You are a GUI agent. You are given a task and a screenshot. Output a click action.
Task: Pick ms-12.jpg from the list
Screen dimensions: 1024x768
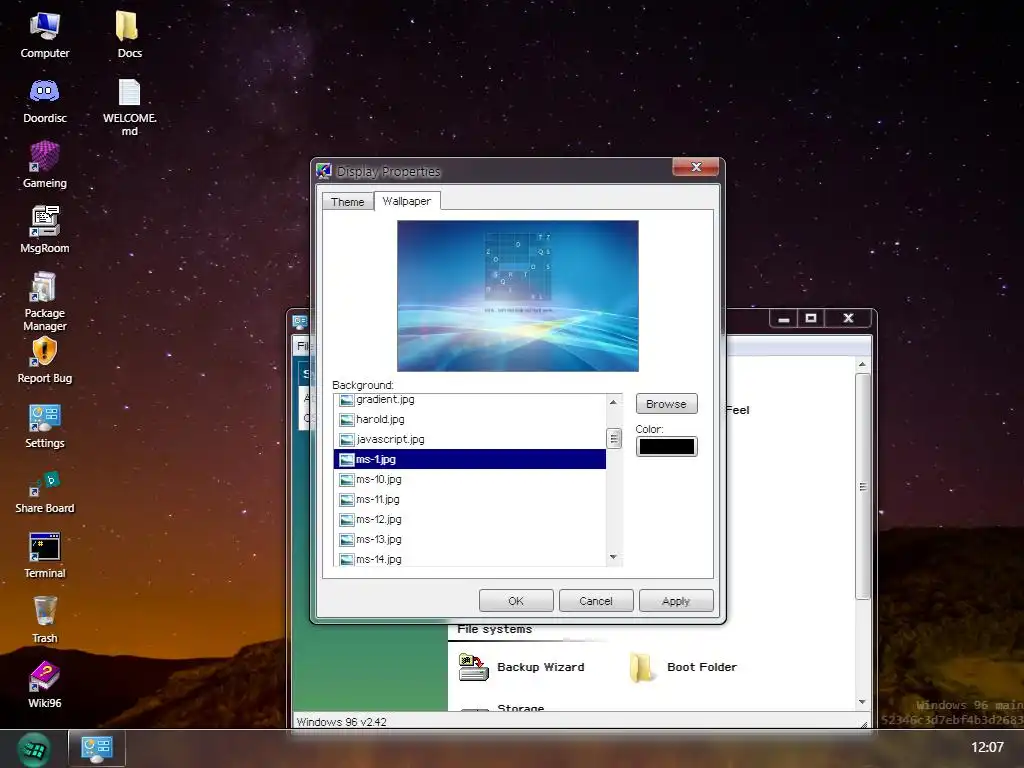[470, 519]
